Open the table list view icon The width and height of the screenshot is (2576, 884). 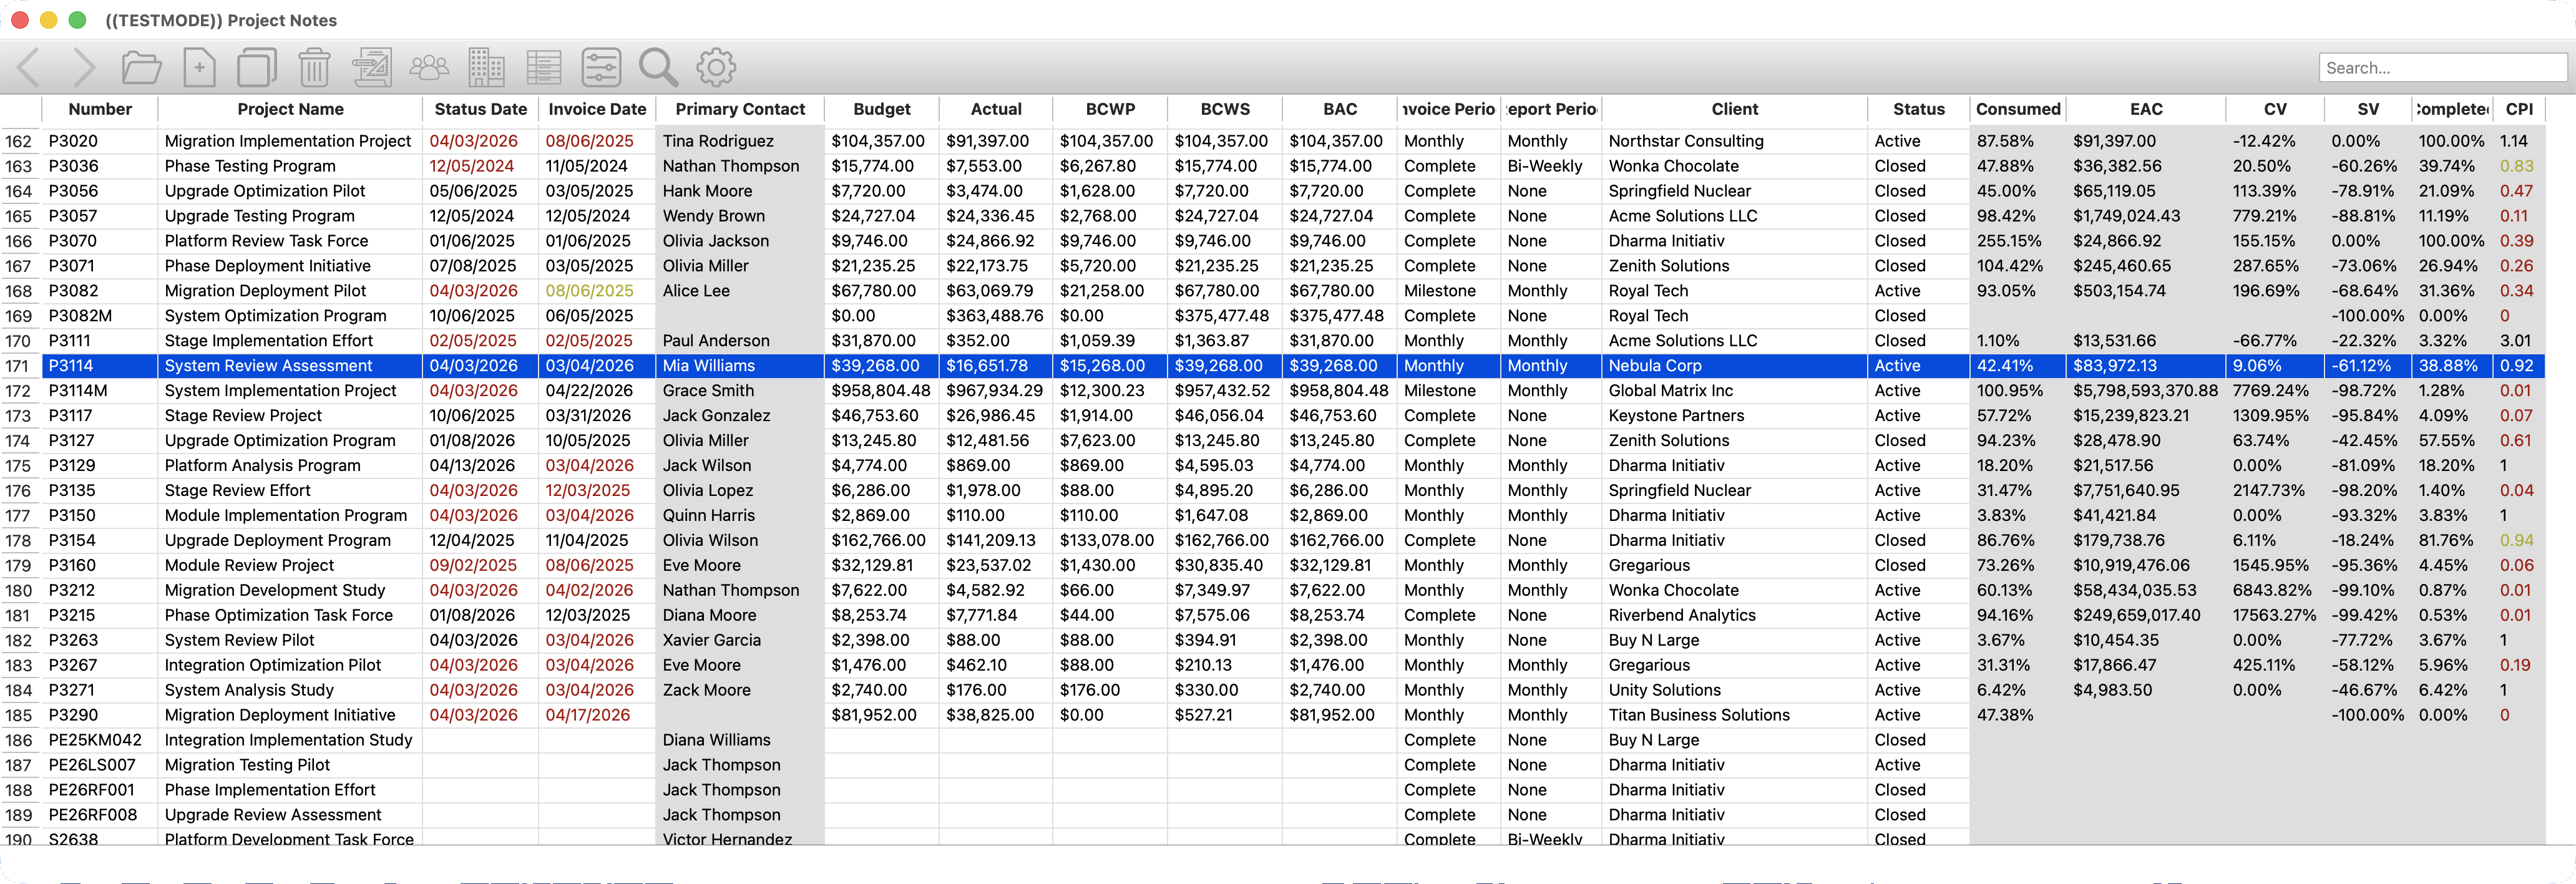[x=544, y=68]
